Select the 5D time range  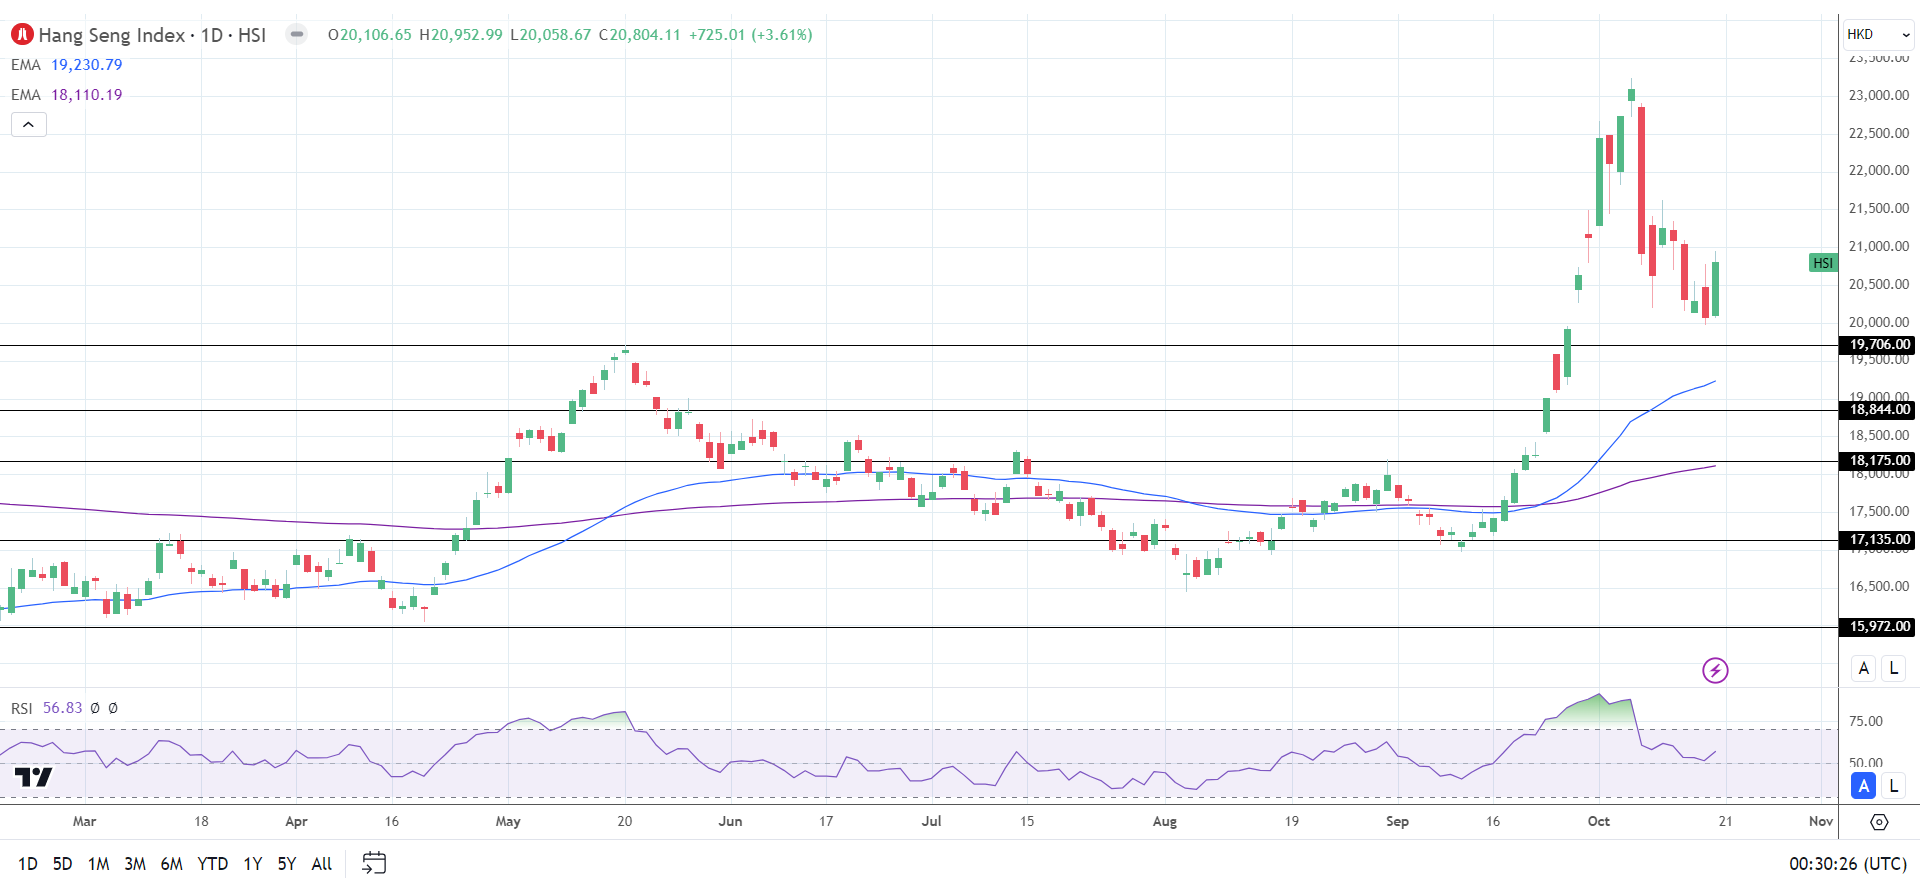[x=62, y=863]
